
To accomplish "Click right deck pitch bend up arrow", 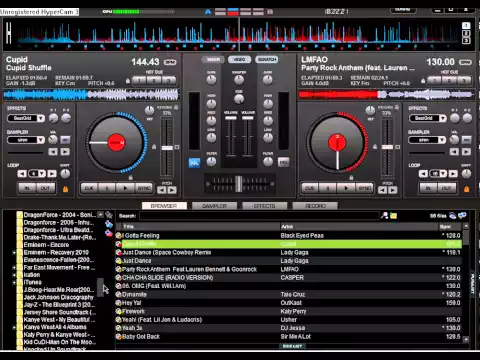I will coord(393,190).
